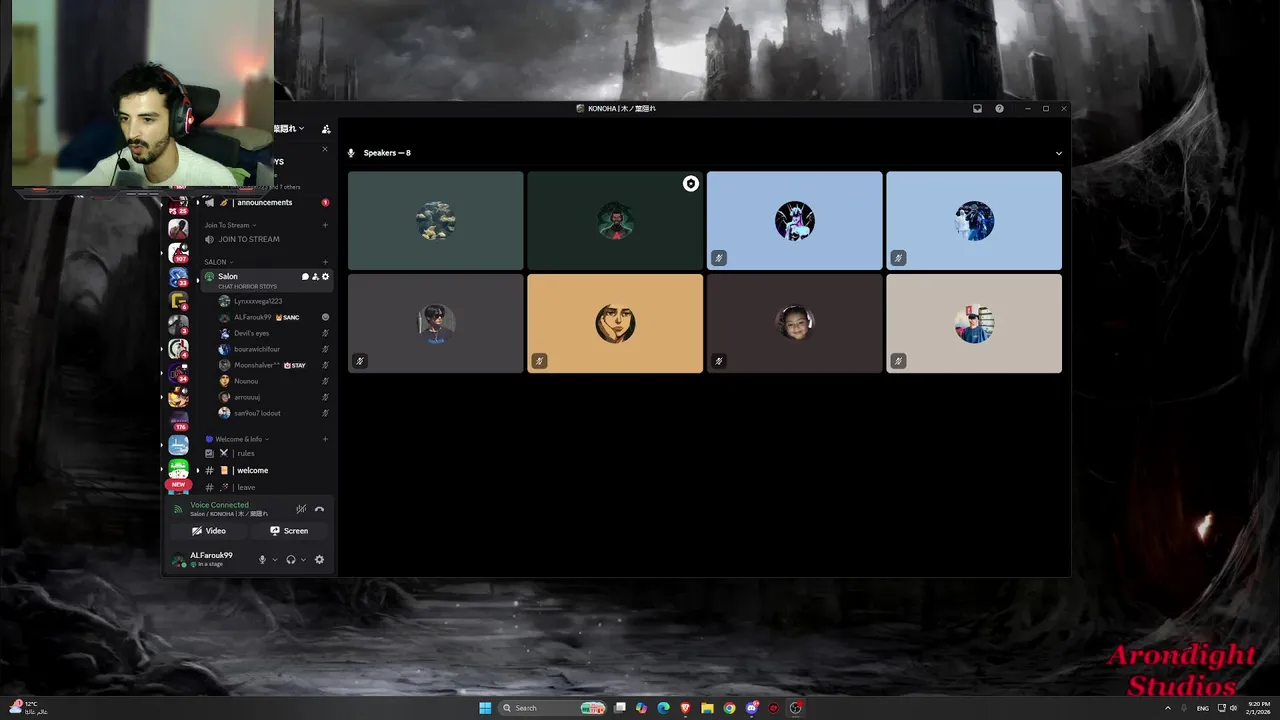The width and height of the screenshot is (1280, 720).
Task: Open Microsoft Edge from taskbar
Action: (x=663, y=708)
